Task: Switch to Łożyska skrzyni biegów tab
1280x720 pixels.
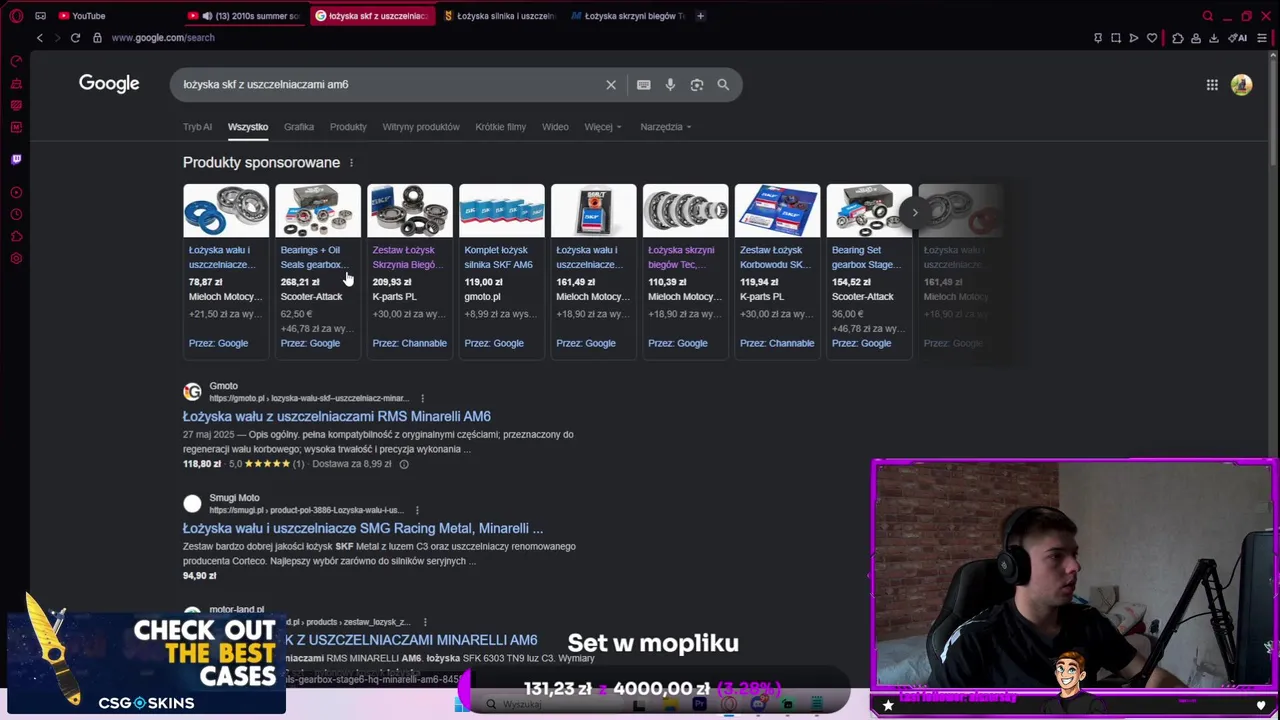Action: (x=627, y=16)
